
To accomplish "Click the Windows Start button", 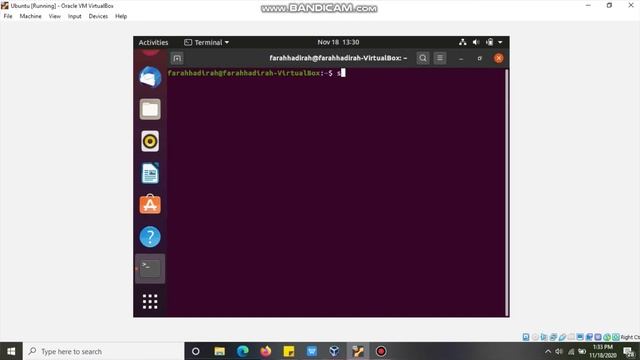I will pos(11,351).
